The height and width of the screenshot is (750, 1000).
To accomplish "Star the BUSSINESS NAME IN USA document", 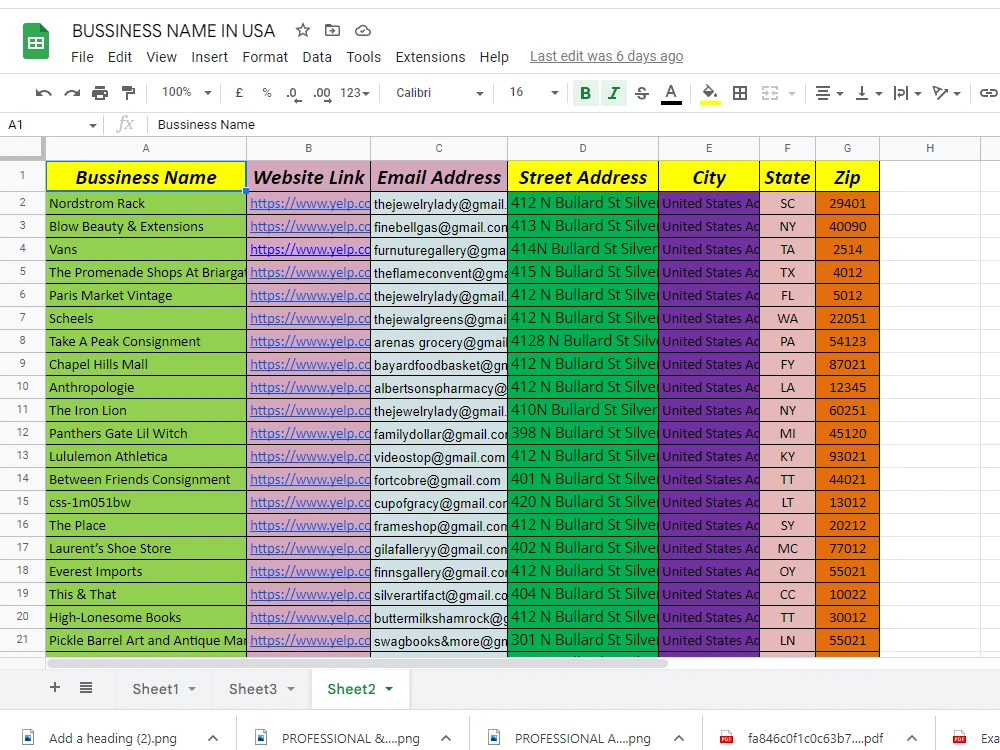I will click(303, 30).
